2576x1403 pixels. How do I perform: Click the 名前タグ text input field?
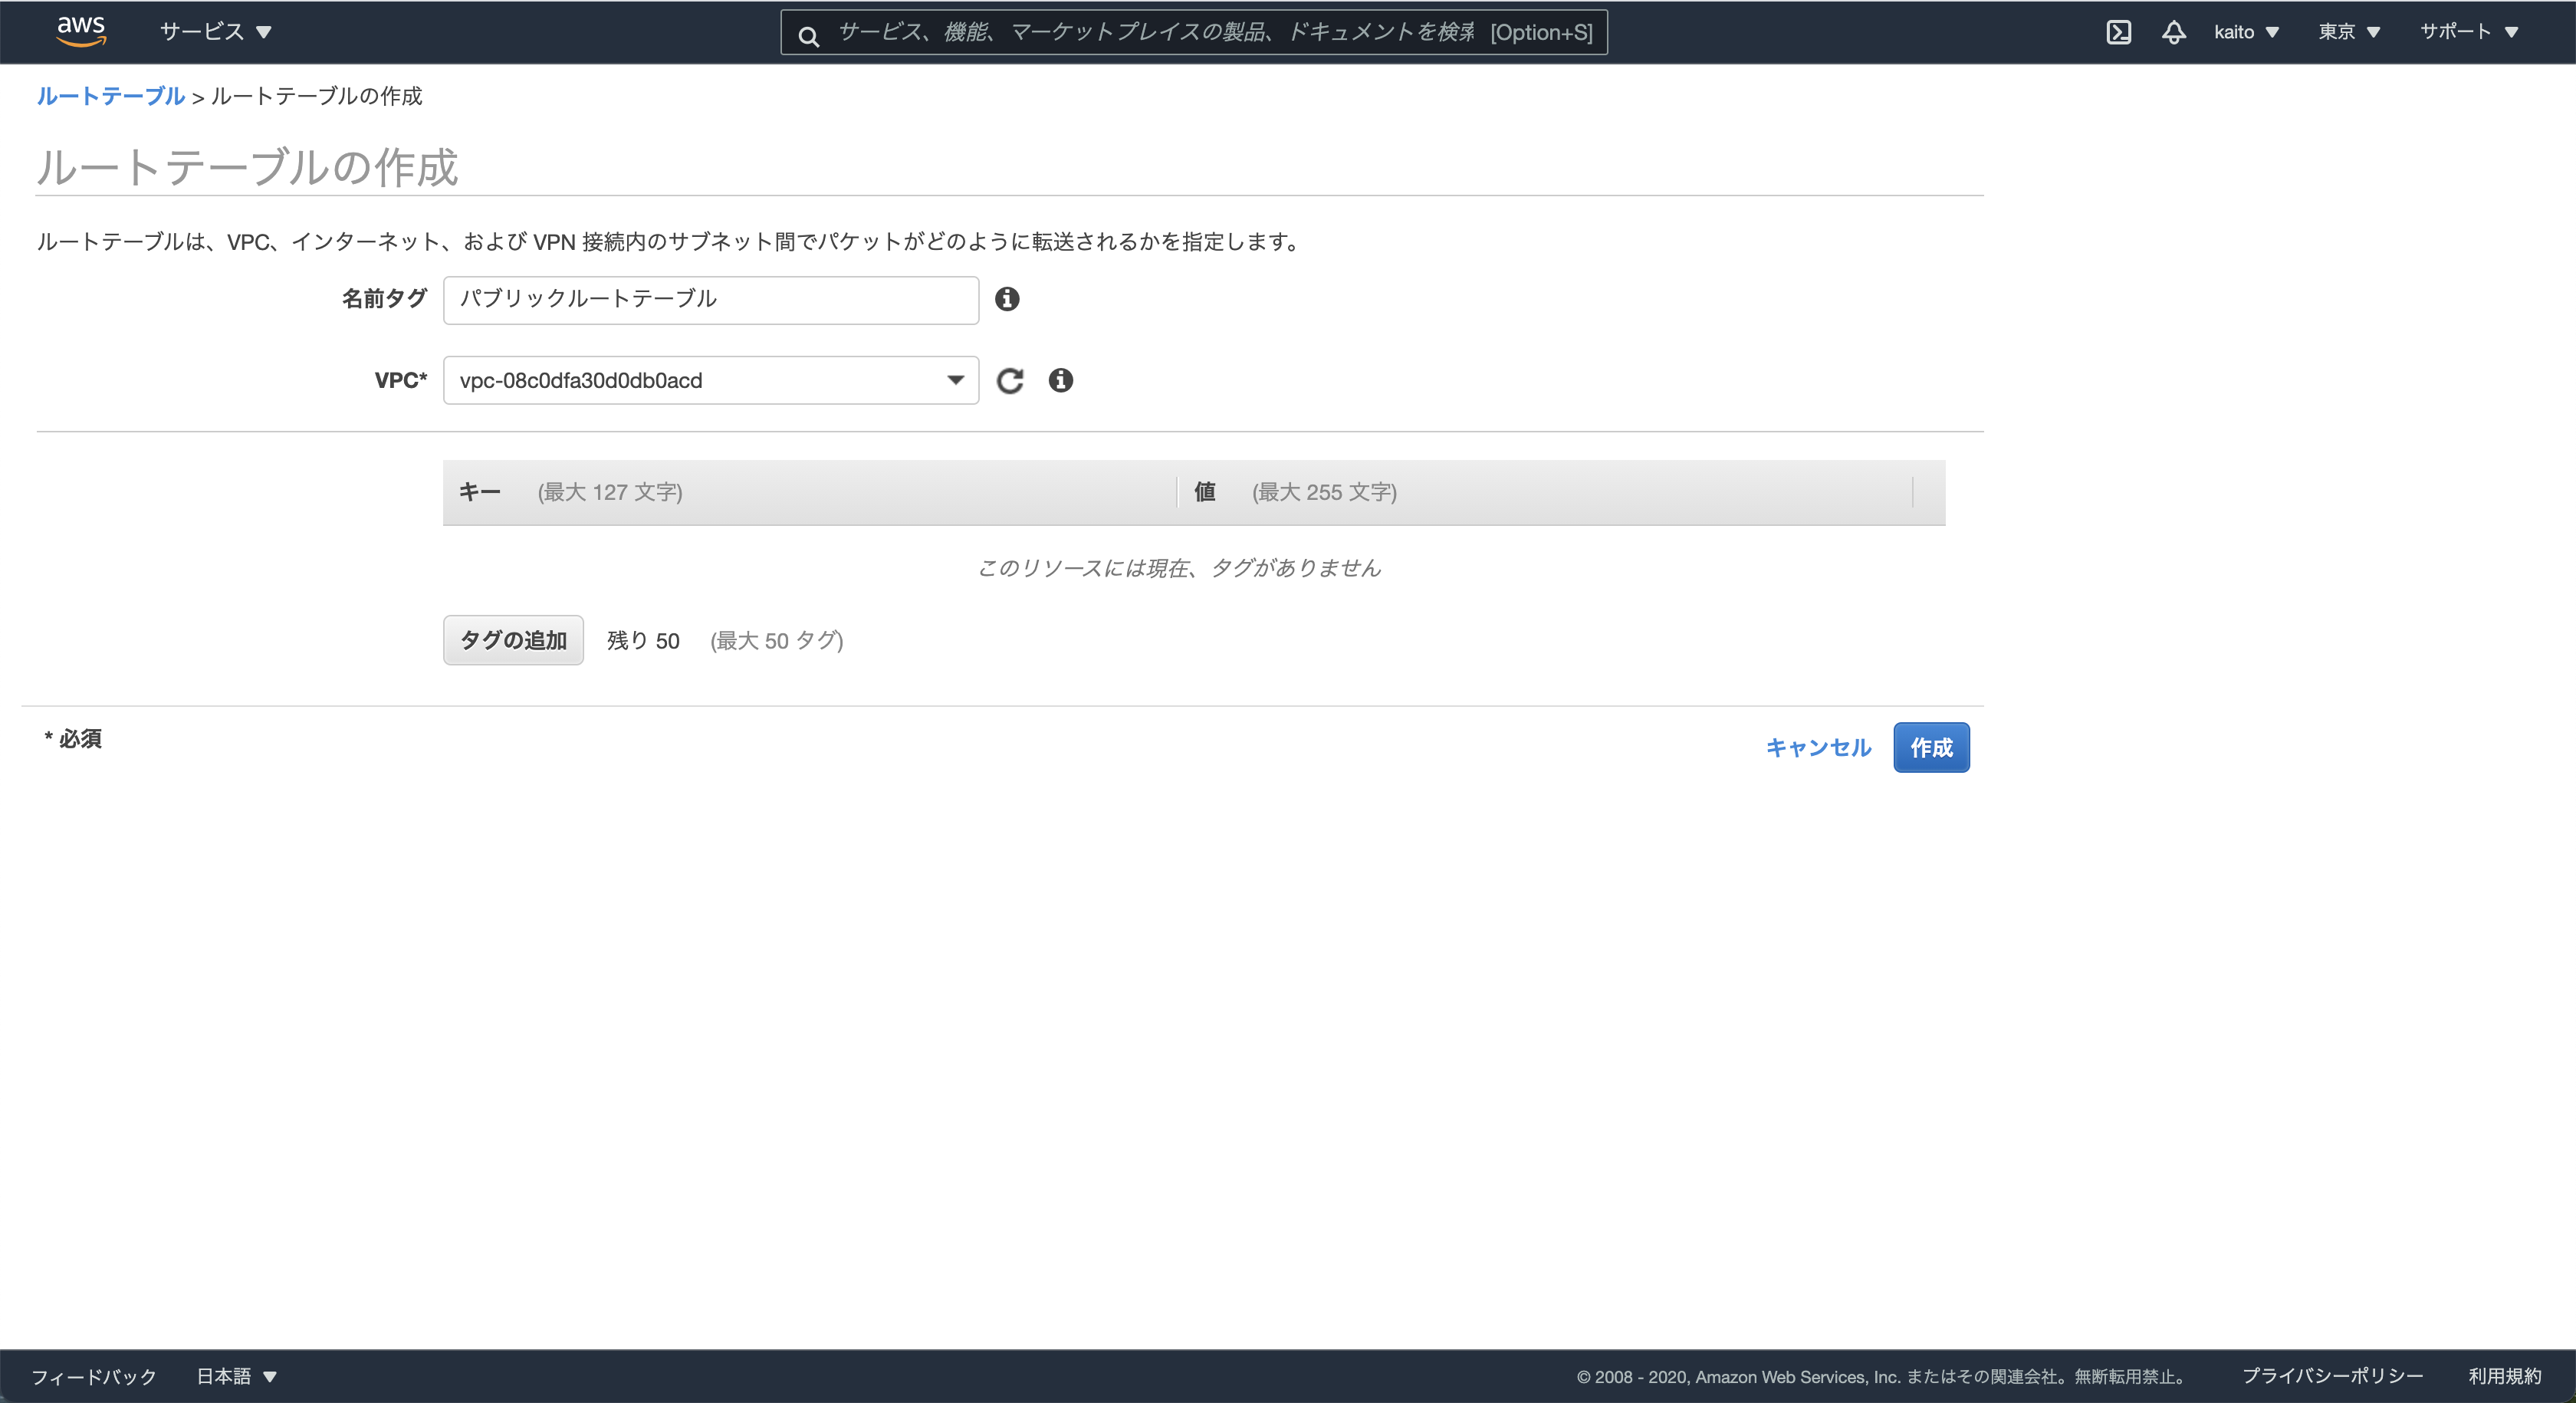pos(710,299)
